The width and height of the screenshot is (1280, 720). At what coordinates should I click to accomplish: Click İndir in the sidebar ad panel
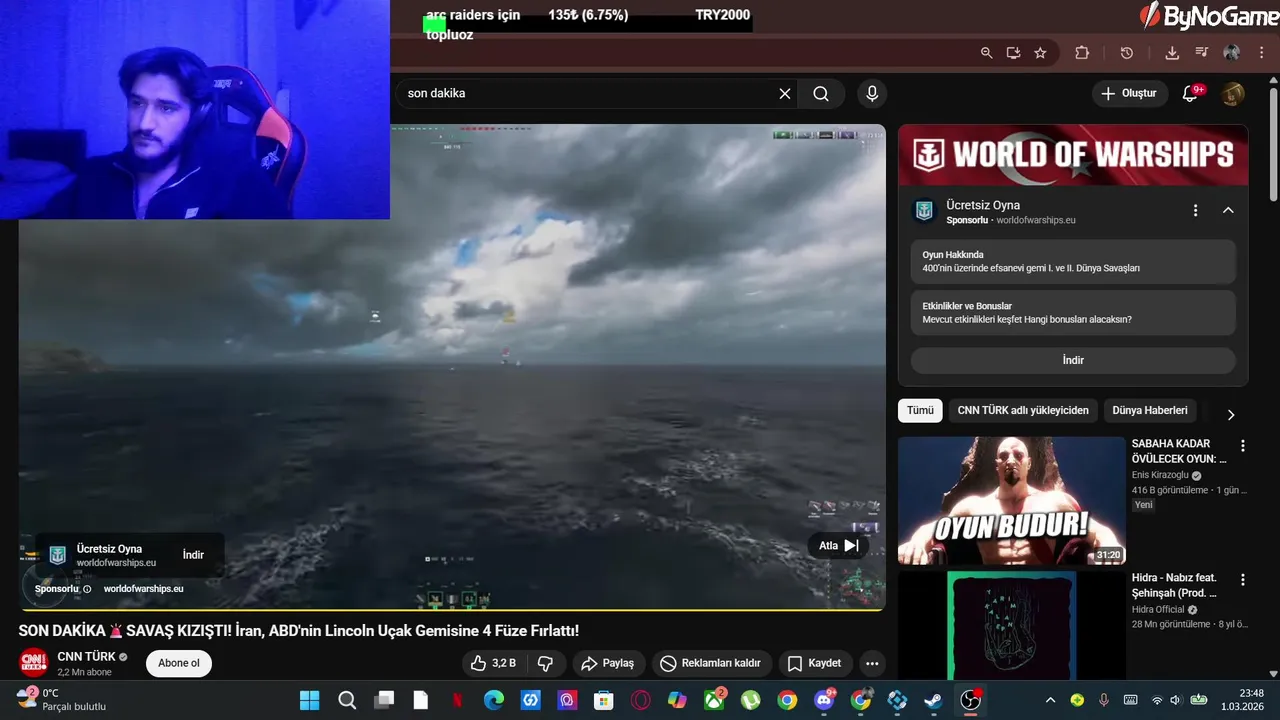[x=1073, y=360]
